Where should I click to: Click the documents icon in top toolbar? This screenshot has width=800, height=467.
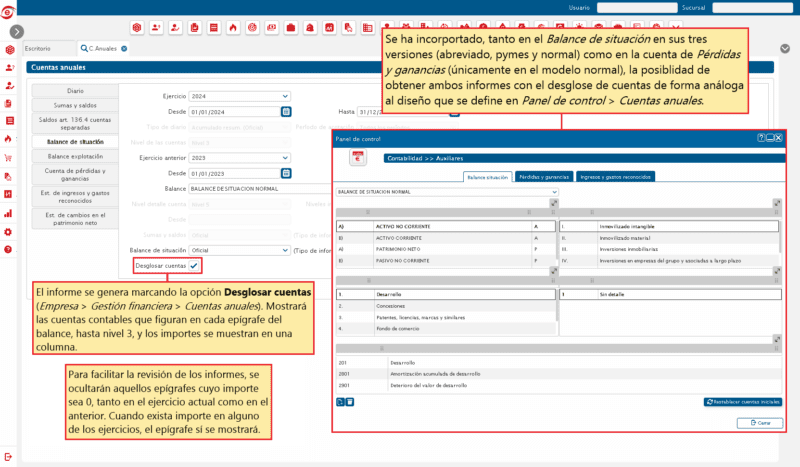pos(194,28)
